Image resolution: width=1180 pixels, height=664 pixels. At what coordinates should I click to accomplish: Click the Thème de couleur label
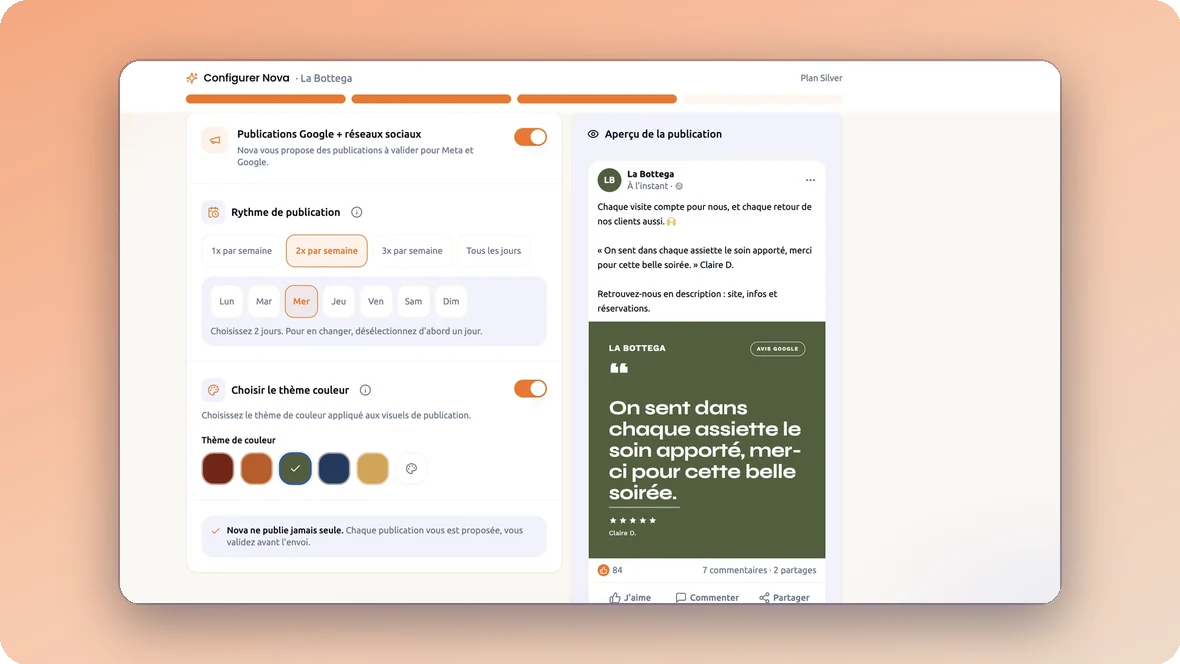coord(239,440)
